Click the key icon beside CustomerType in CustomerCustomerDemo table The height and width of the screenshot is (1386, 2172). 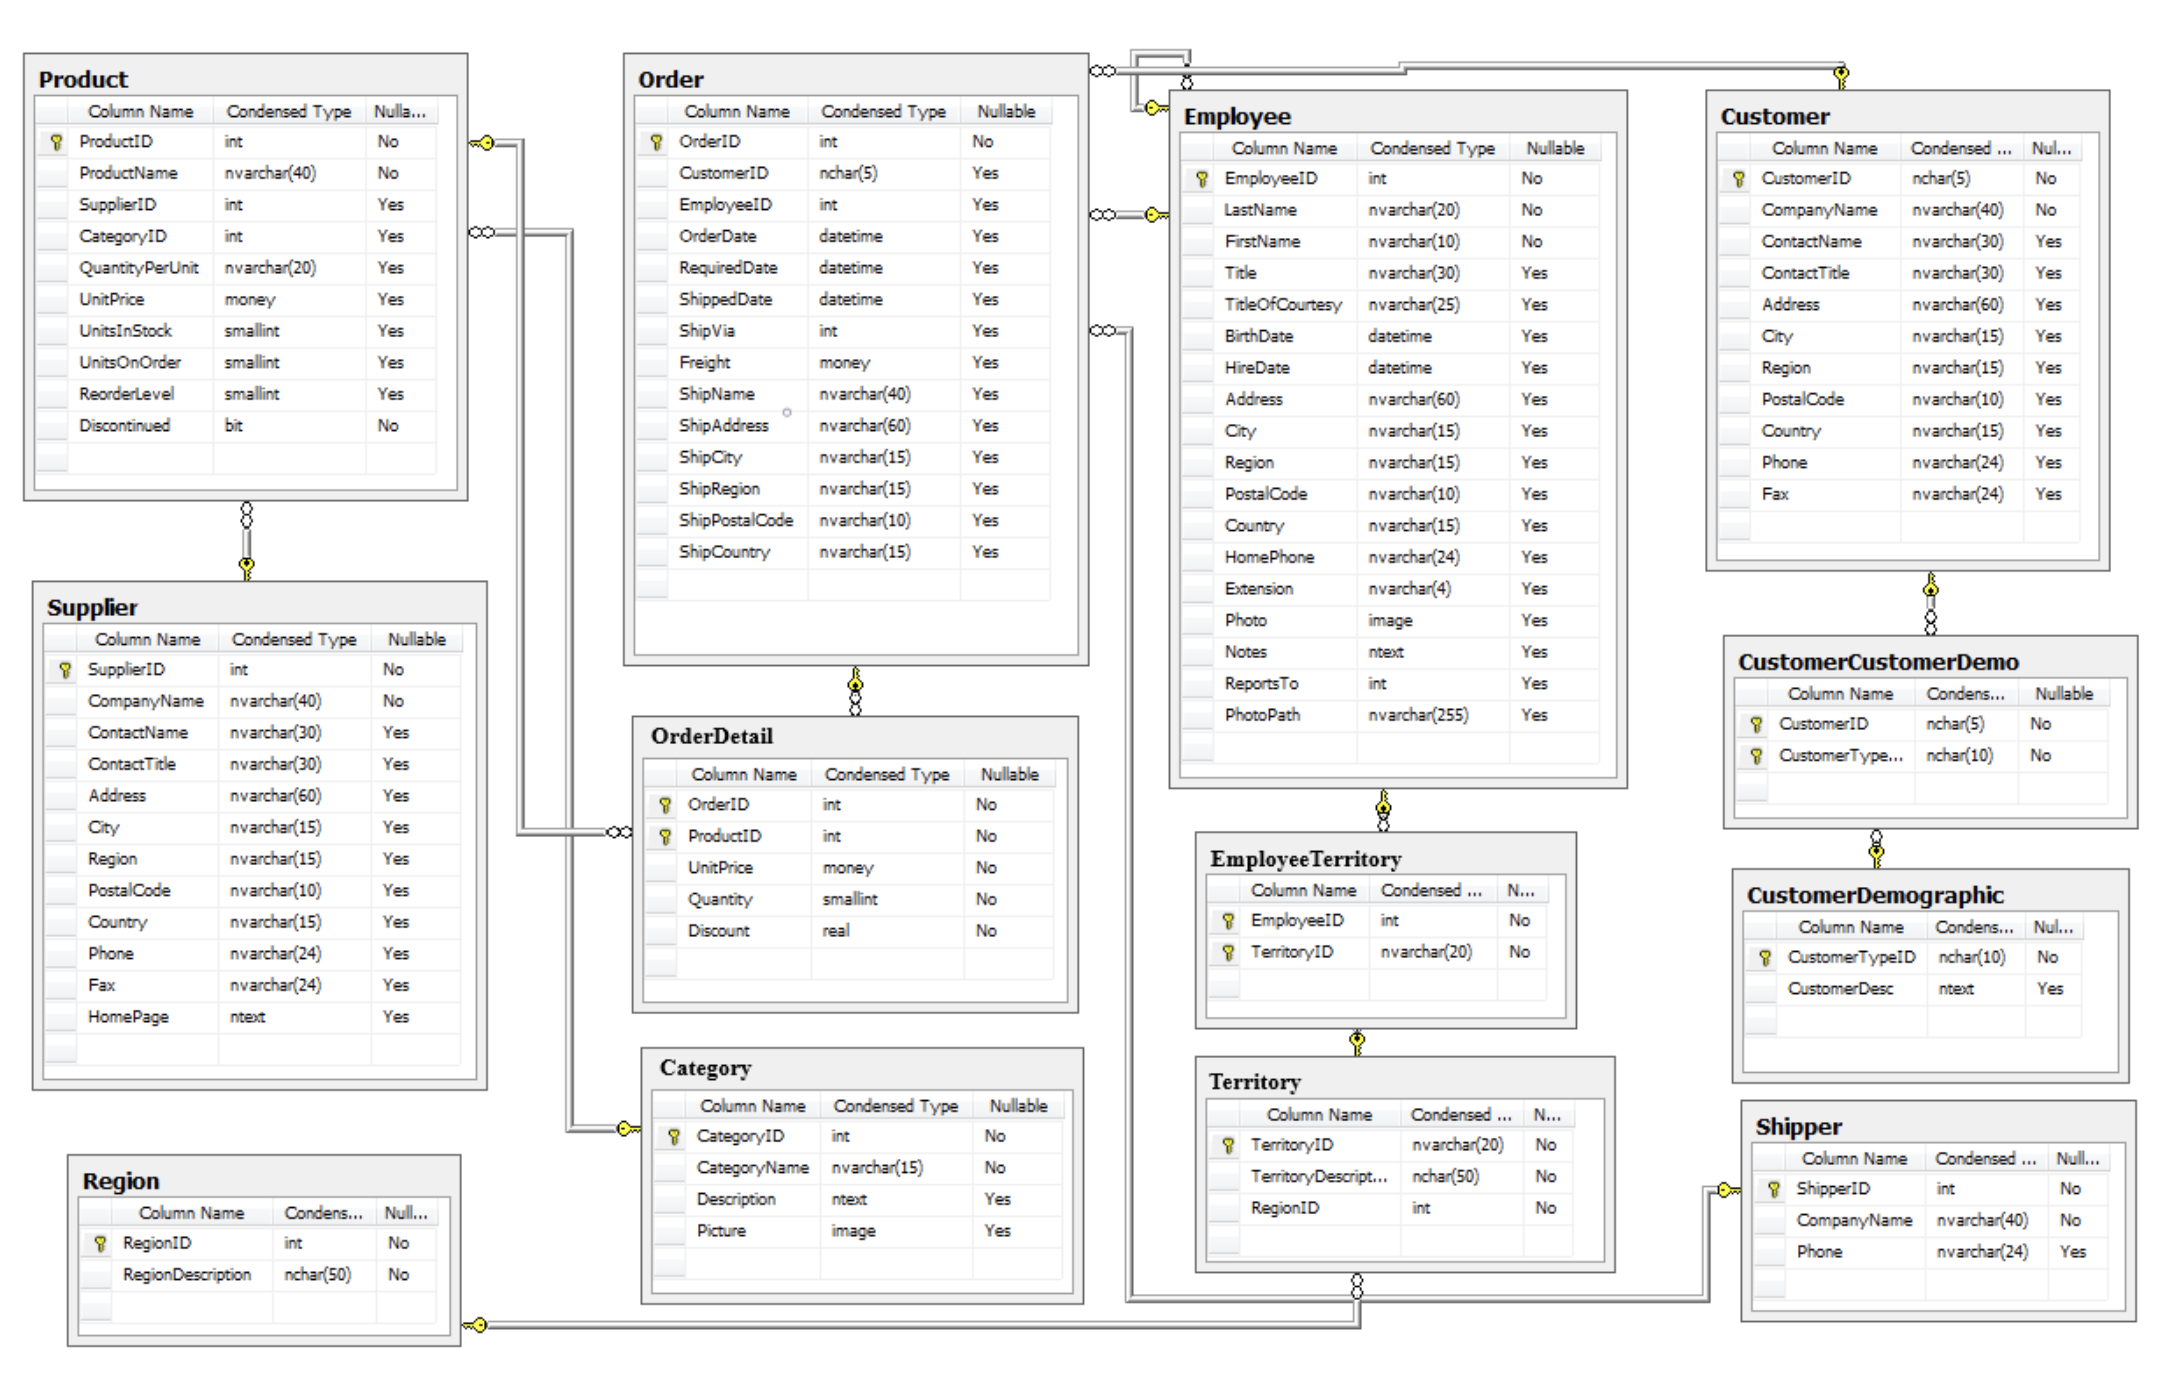tap(1756, 756)
